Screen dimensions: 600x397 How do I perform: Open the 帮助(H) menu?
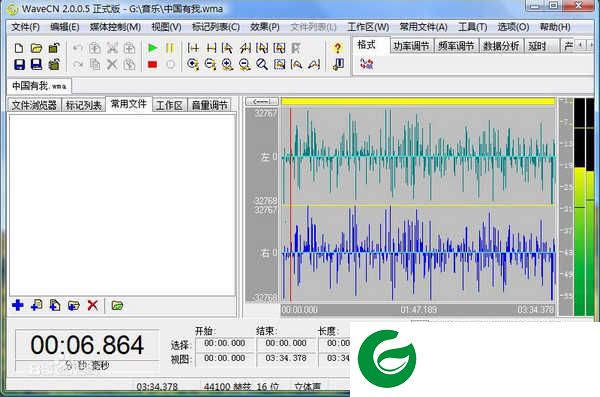point(555,27)
